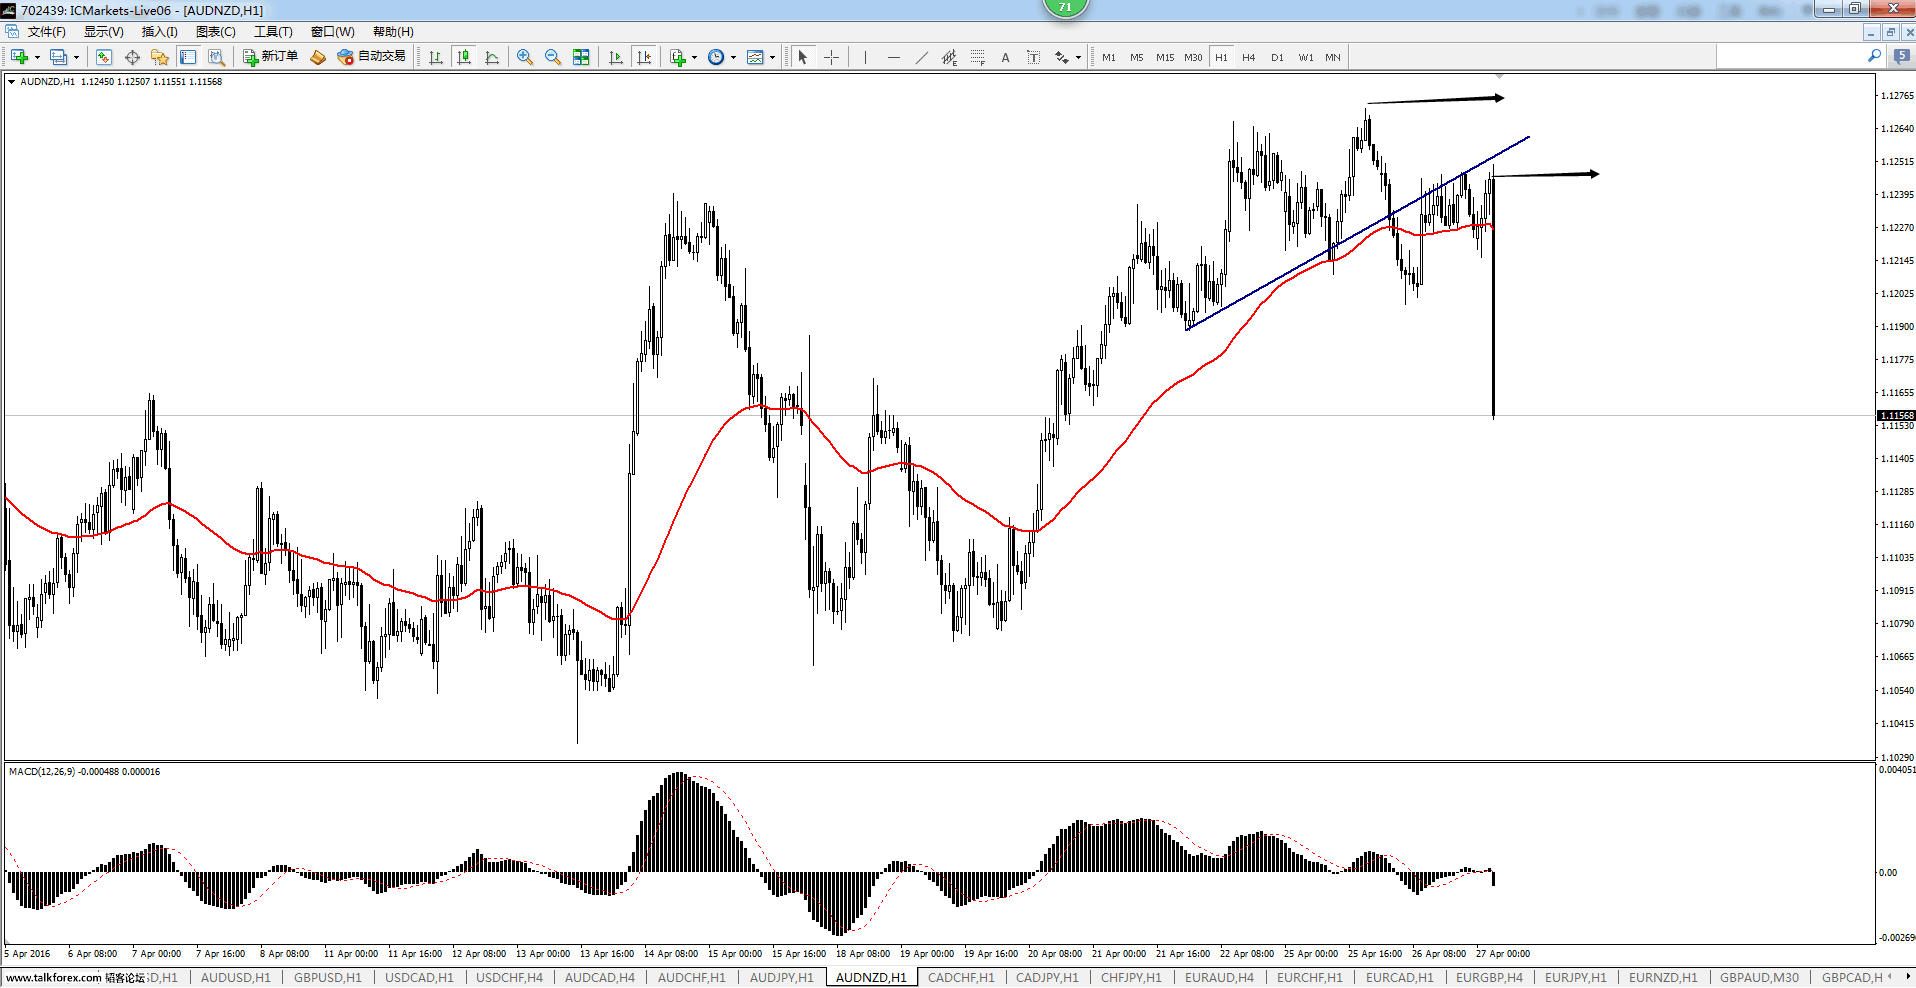1916x988 pixels.
Task: Select the Fibonacci retracement tool
Action: (x=977, y=57)
